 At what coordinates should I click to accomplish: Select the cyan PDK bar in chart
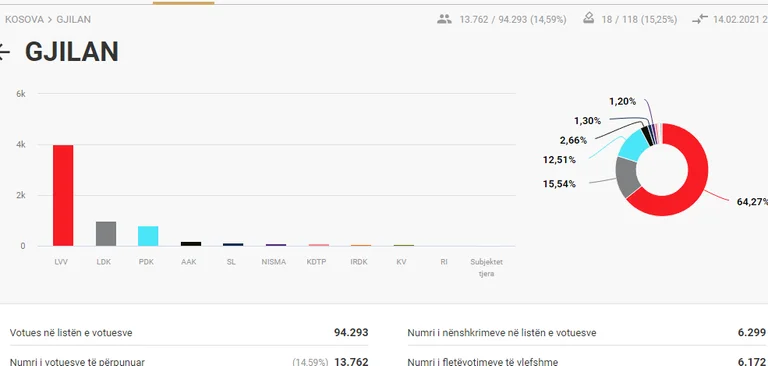click(148, 236)
